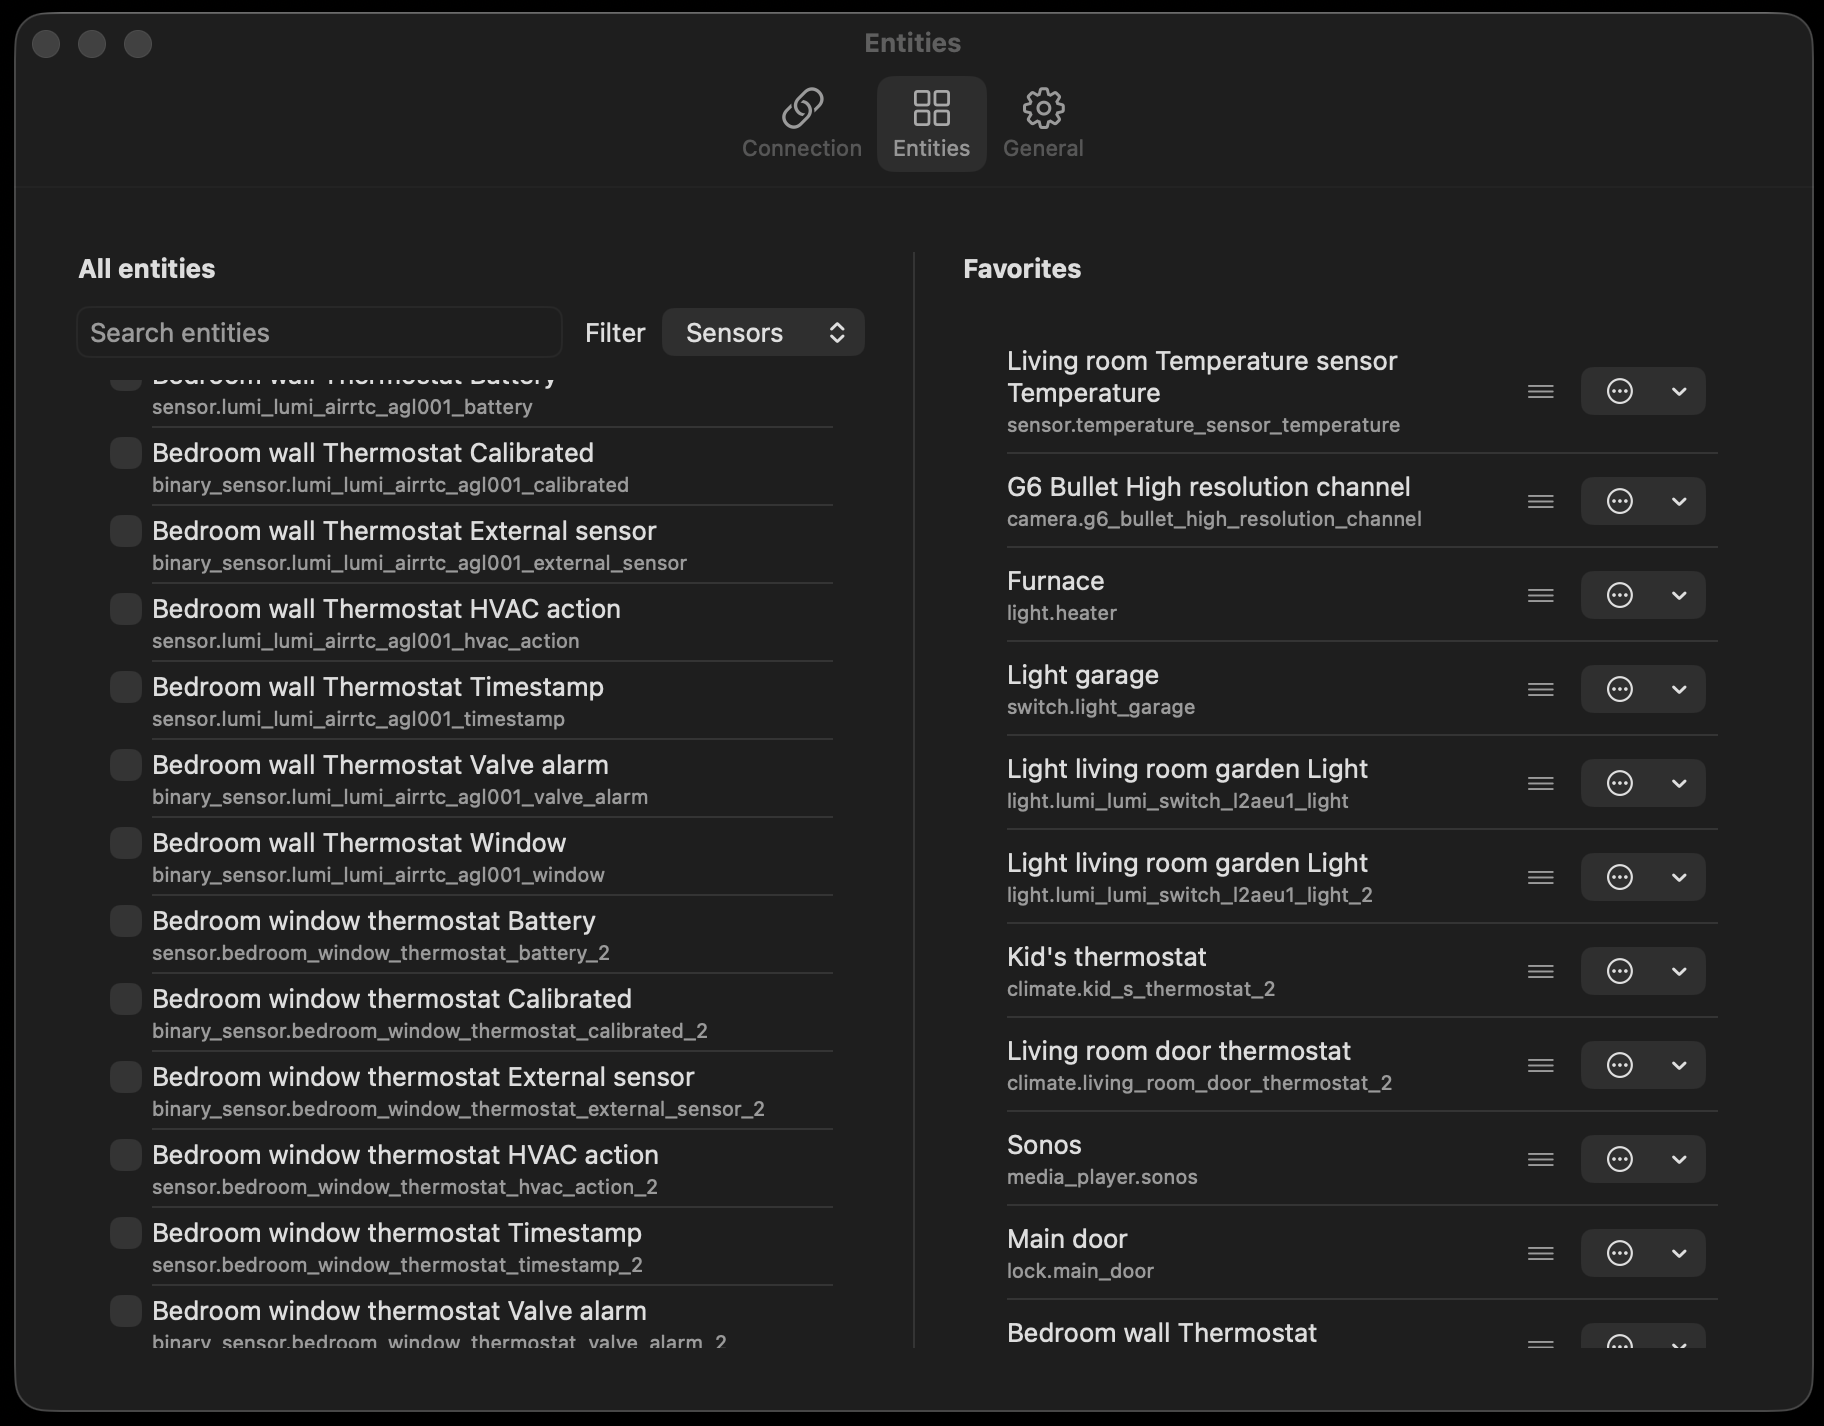Click the drag handle icon for Light garage
The image size is (1824, 1426).
click(1540, 689)
